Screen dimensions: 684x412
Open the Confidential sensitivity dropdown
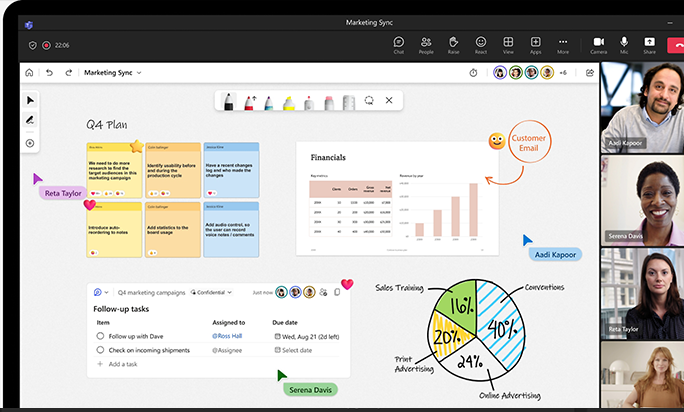click(x=211, y=292)
